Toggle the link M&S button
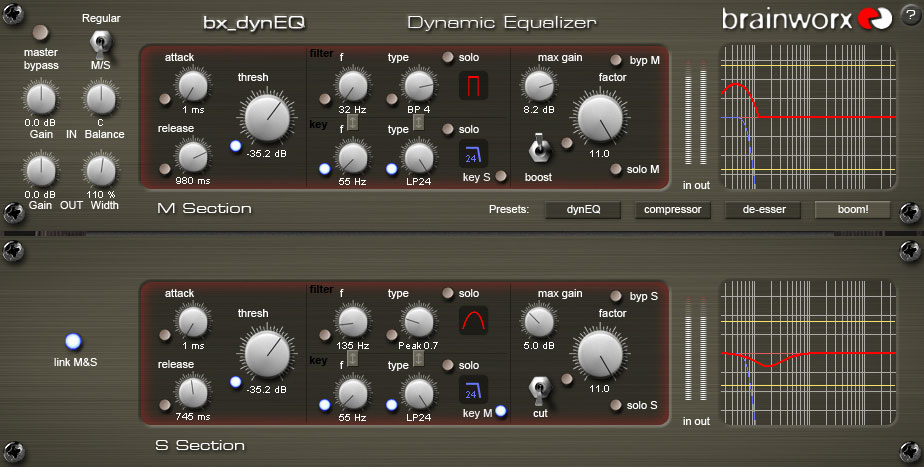This screenshot has width=924, height=467. pos(73,341)
